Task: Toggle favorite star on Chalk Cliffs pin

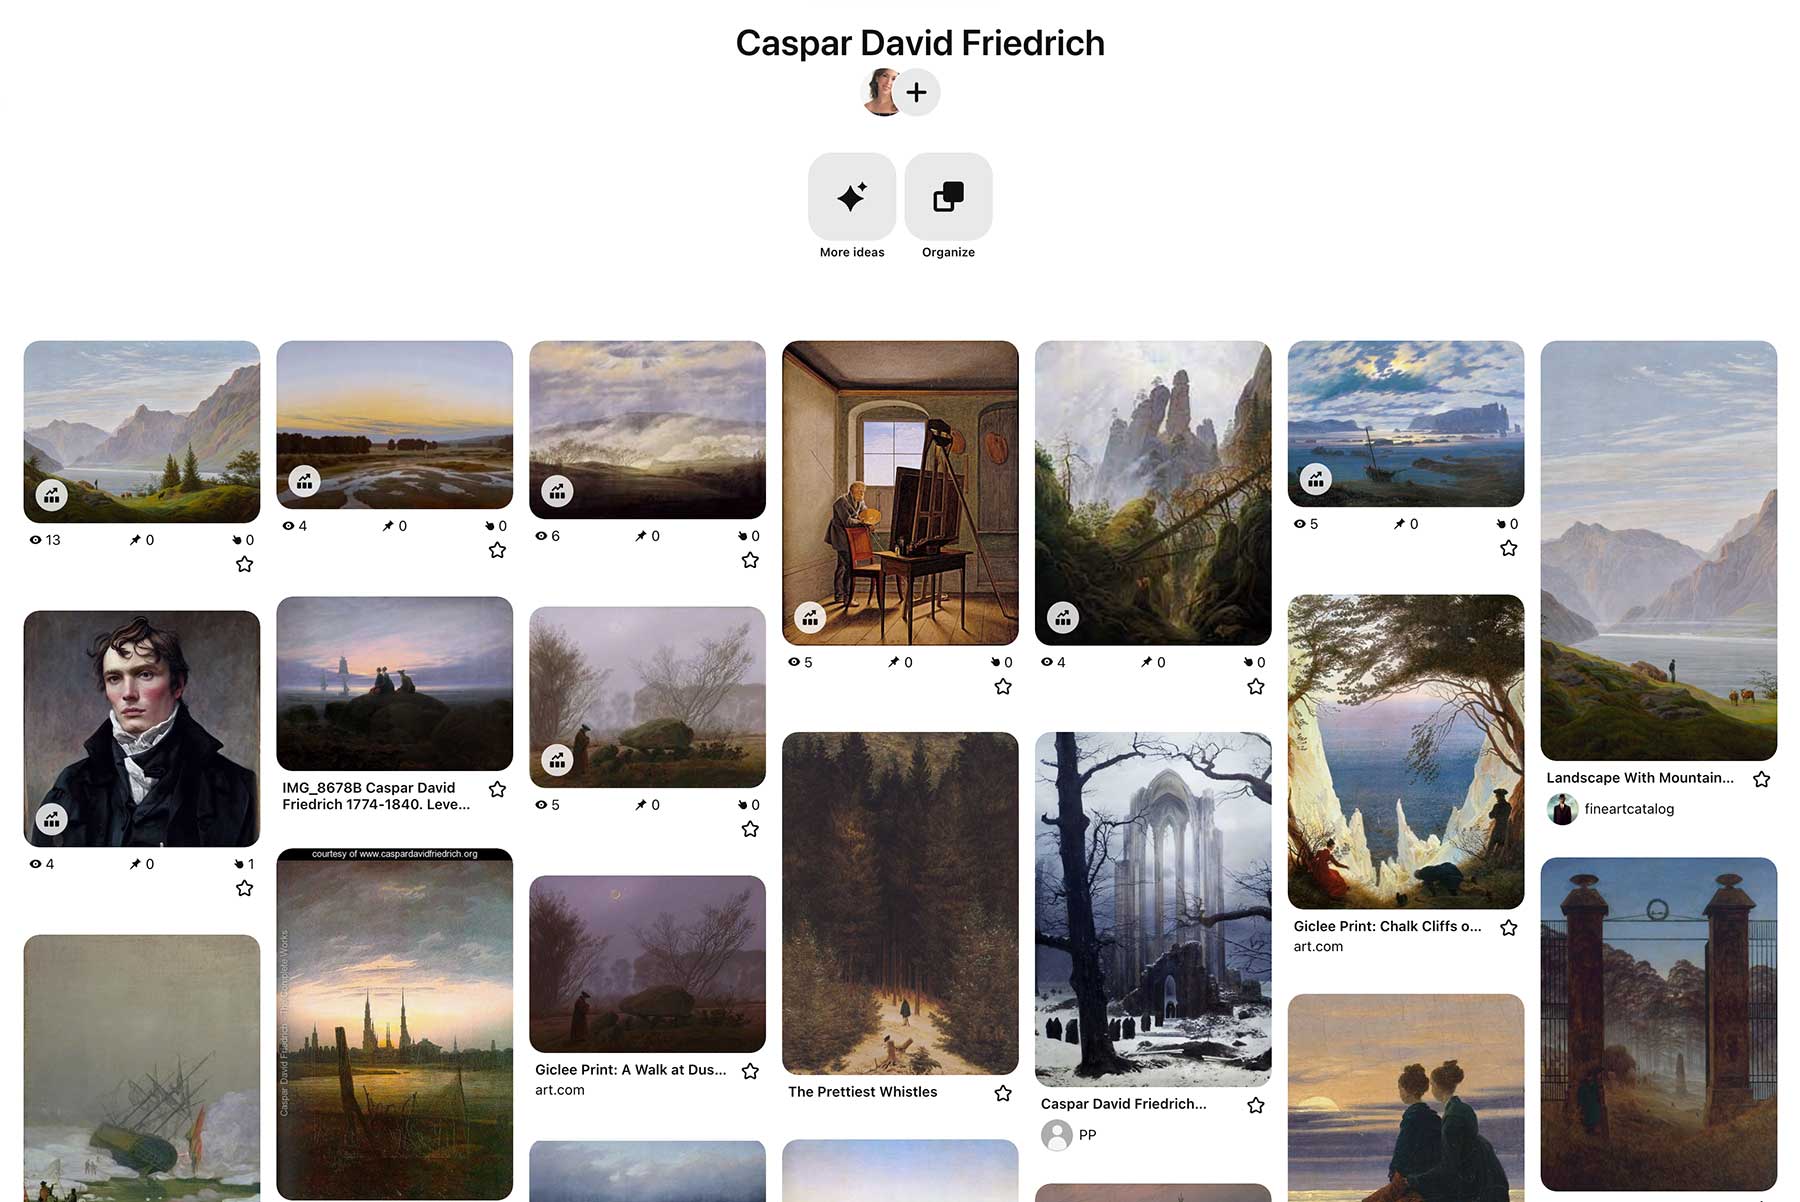Action: tap(1509, 928)
